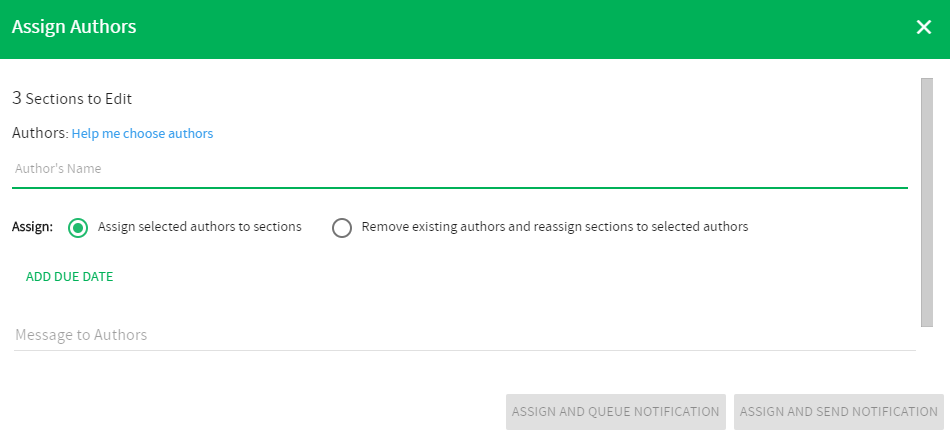The width and height of the screenshot is (950, 436).
Task: Click ASSIGN AND SEND NOTIFICATION button
Action: tap(839, 412)
